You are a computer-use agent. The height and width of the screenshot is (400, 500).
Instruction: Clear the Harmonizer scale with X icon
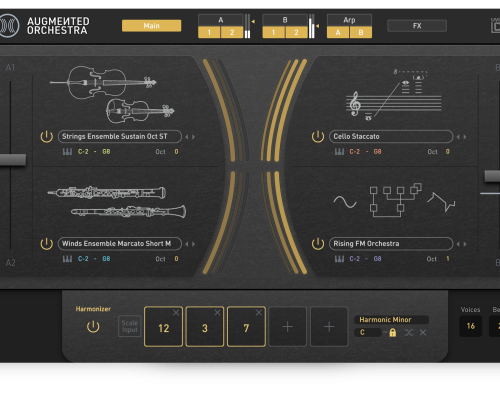(423, 332)
